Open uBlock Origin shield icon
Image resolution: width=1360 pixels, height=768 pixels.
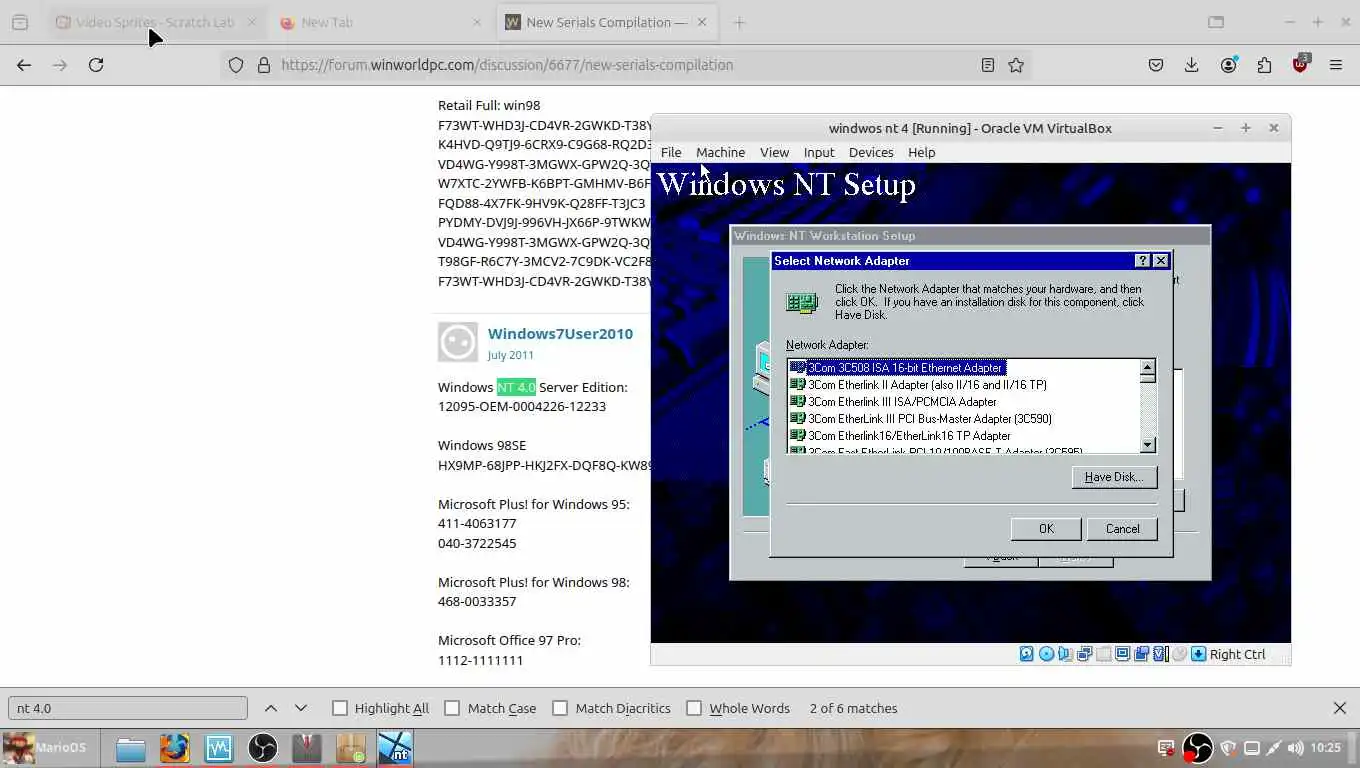pyautogui.click(x=1300, y=65)
